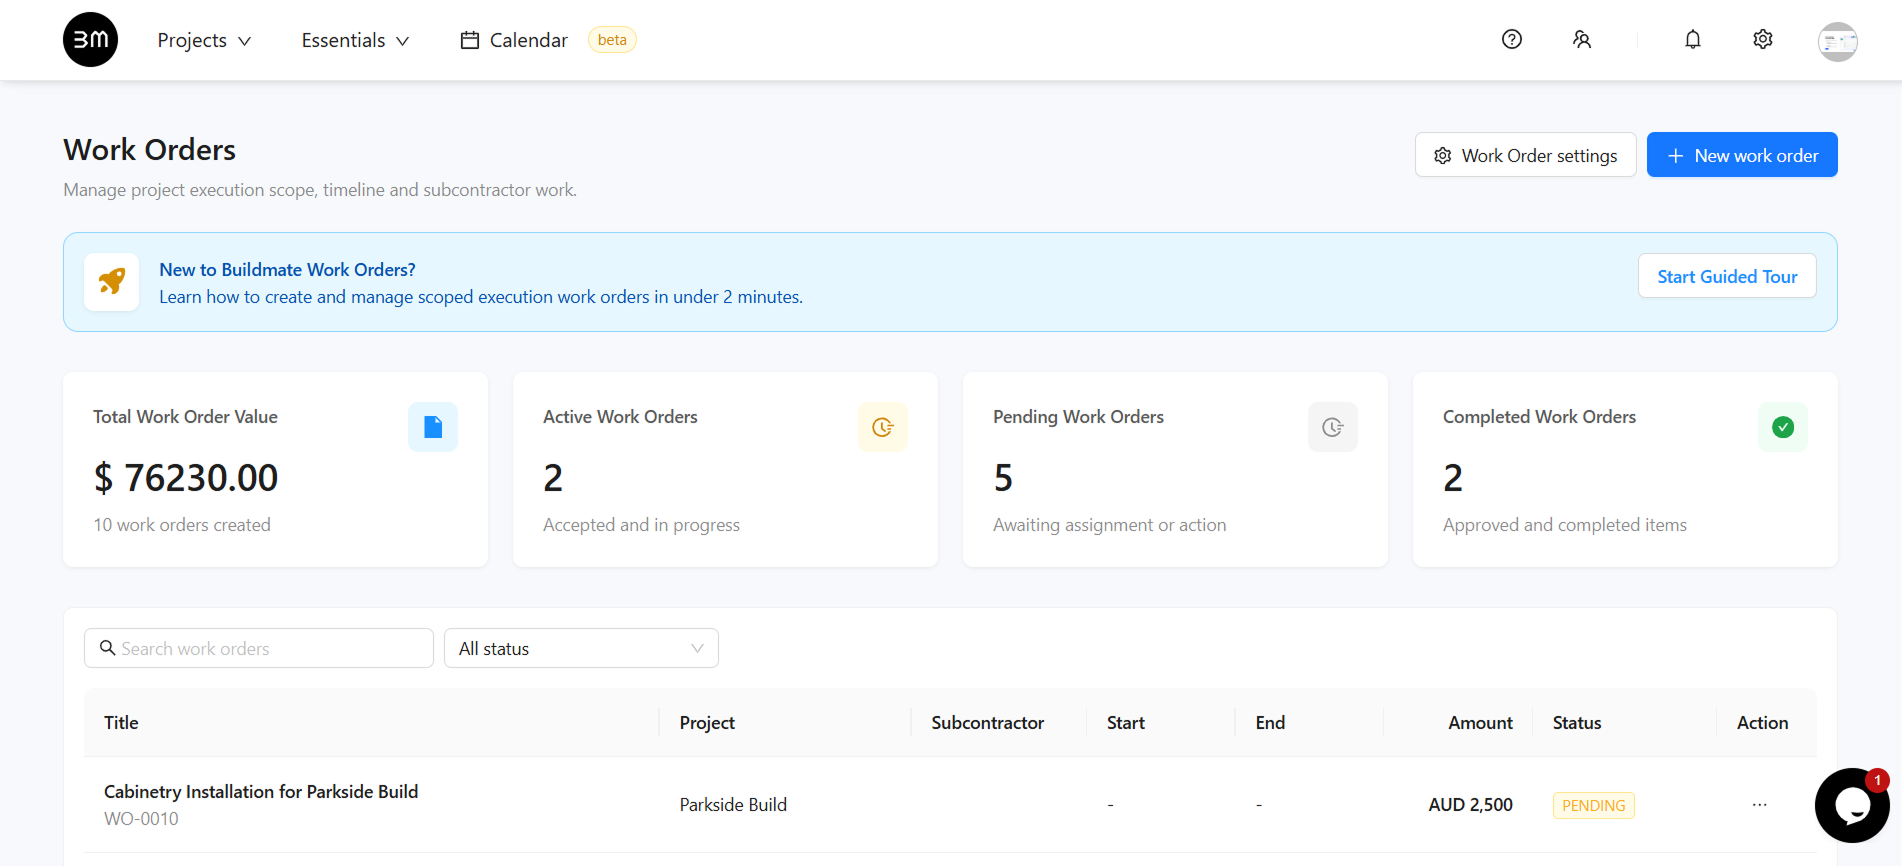
Task: Click 'Accepted and in progress' caption
Action: click(x=641, y=525)
